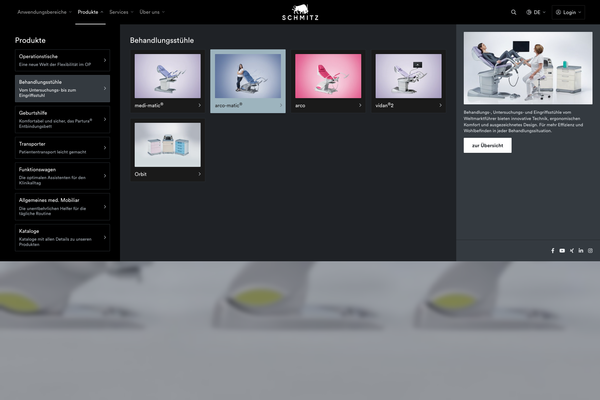Expand the Anwendungsbereiche menu

(x=44, y=12)
